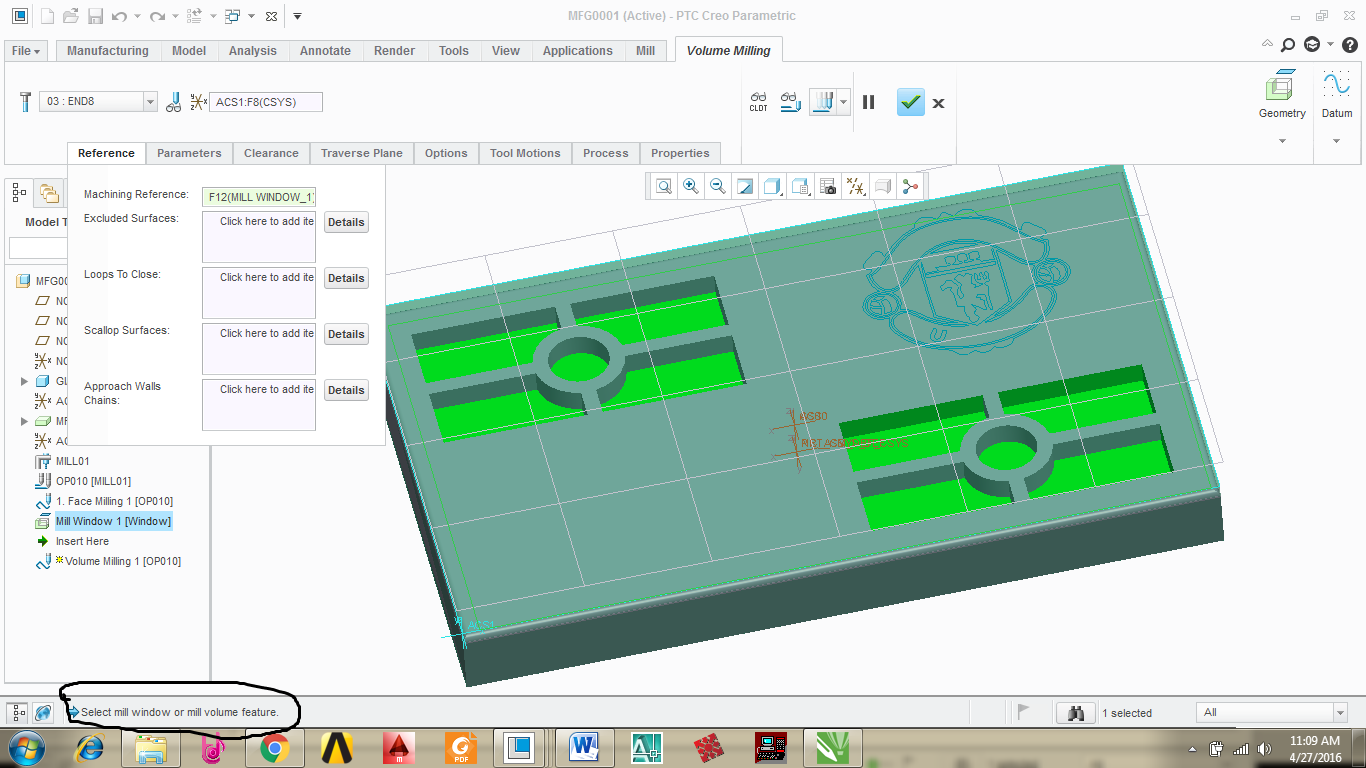Switch to the Mill ribbon tab
The width and height of the screenshot is (1366, 768).
tap(646, 51)
